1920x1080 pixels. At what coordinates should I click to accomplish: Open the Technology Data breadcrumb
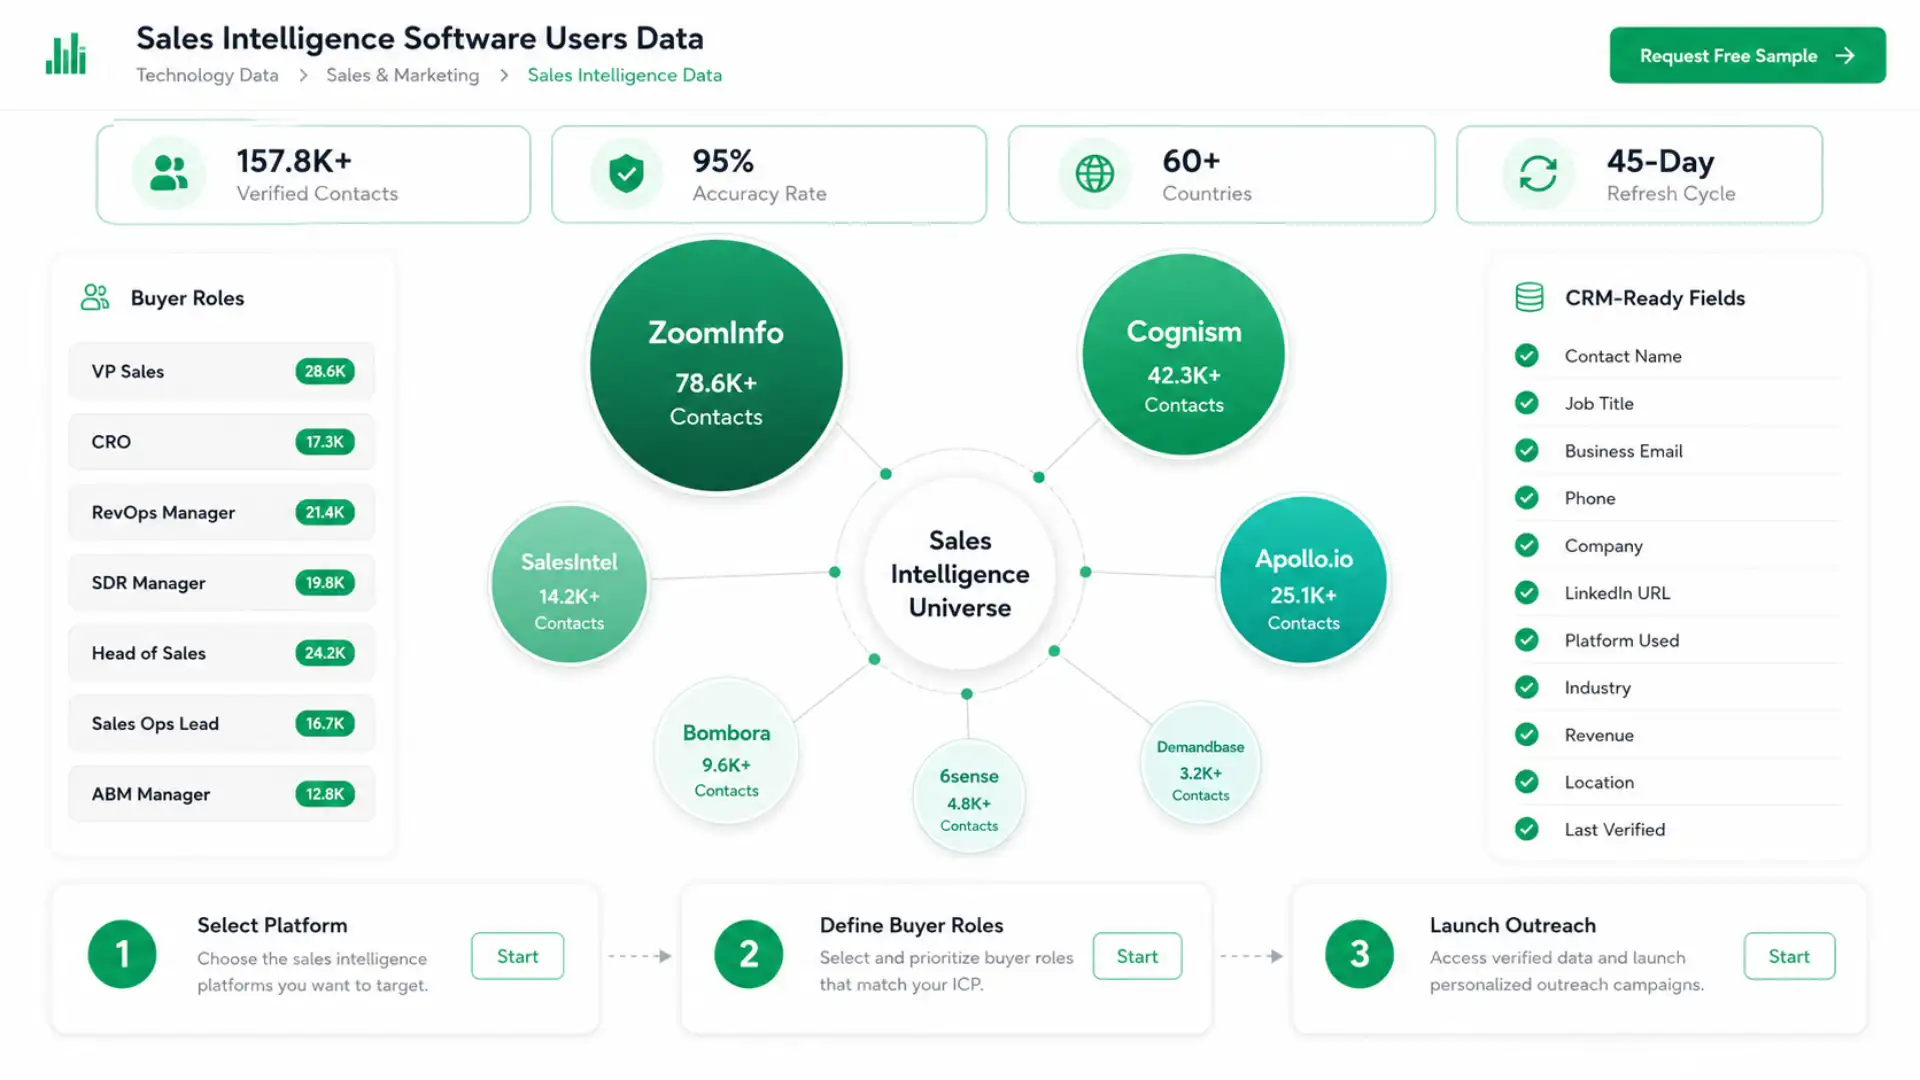[x=207, y=75]
